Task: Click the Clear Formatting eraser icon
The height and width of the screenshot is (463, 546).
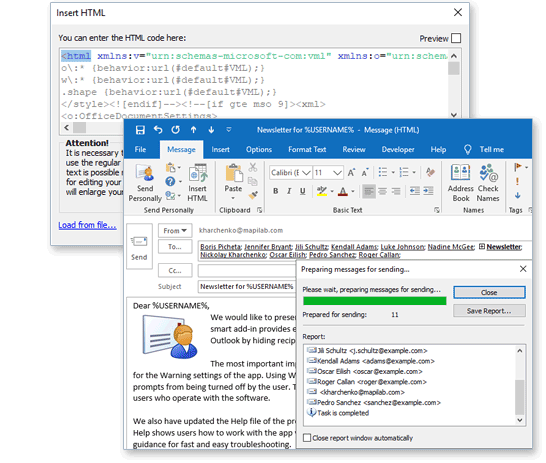Action: (x=430, y=172)
